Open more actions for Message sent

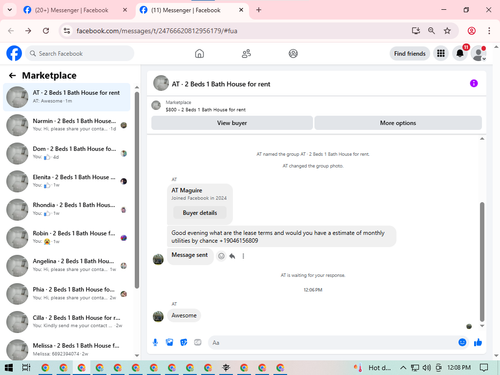tap(243, 256)
